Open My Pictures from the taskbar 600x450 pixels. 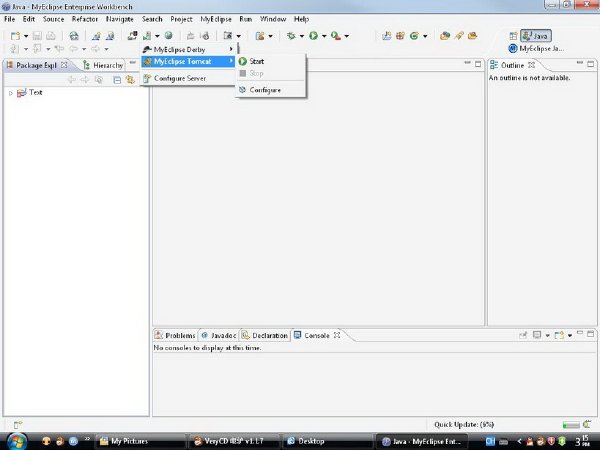point(140,441)
